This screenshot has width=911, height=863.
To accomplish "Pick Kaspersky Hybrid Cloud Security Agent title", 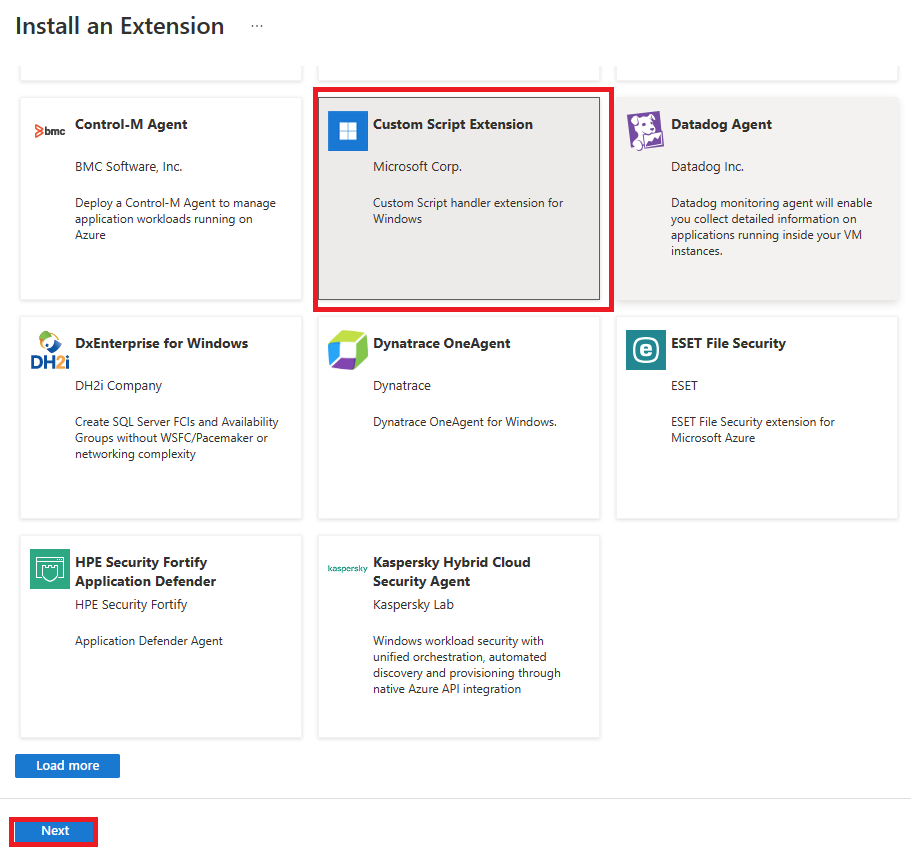I will coord(451,572).
